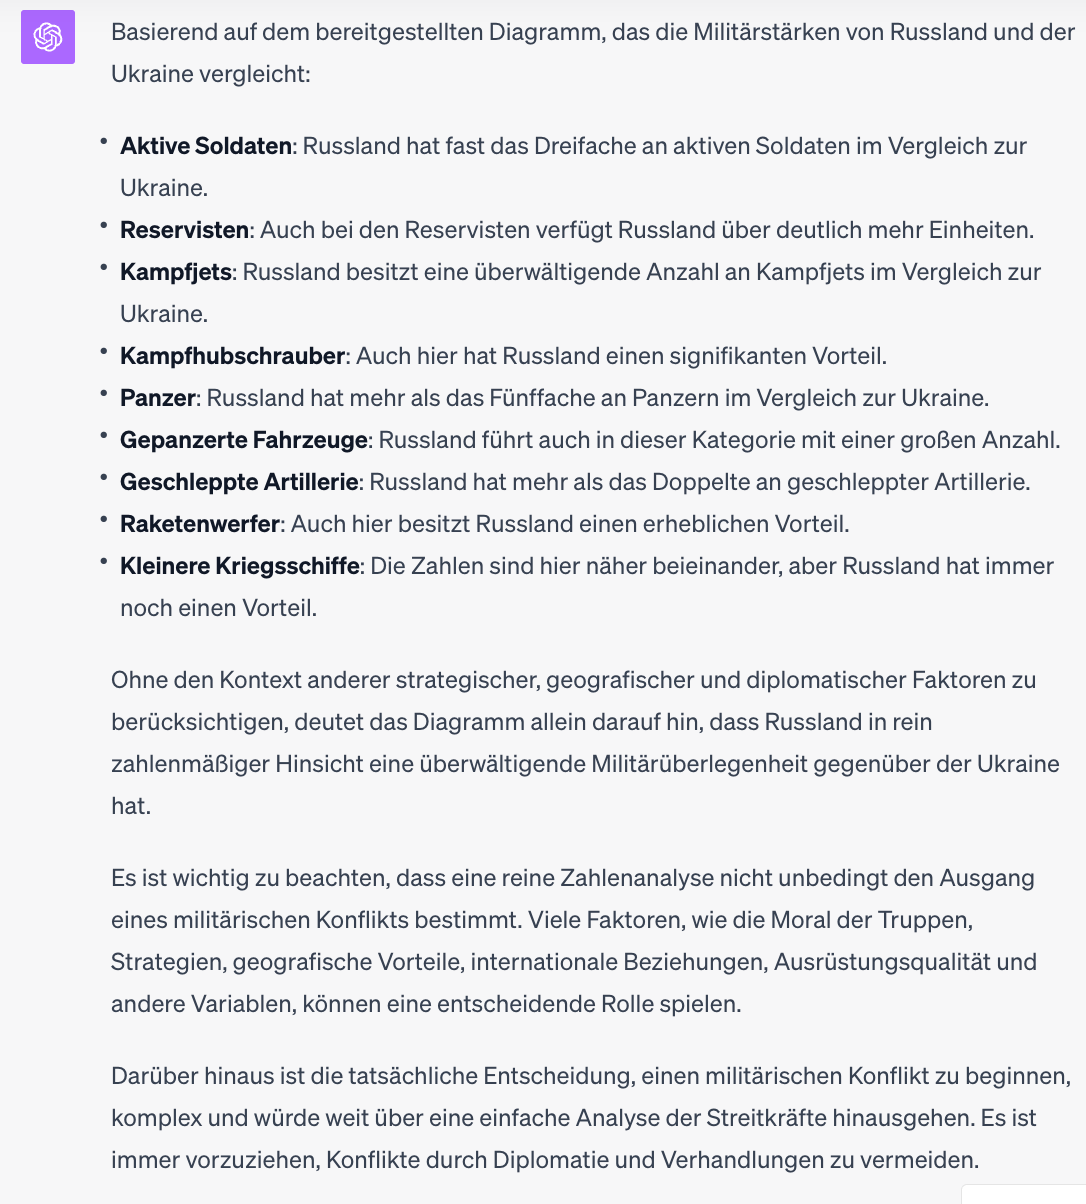Viewport: 1086px width, 1204px height.
Task: Click the bold 'Gepanzerte Fahrzeuge' bullet label
Action: 244,440
